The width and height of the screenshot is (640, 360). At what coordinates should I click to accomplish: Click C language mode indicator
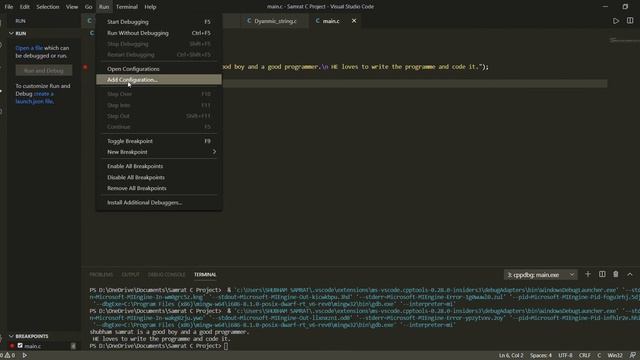(599, 356)
